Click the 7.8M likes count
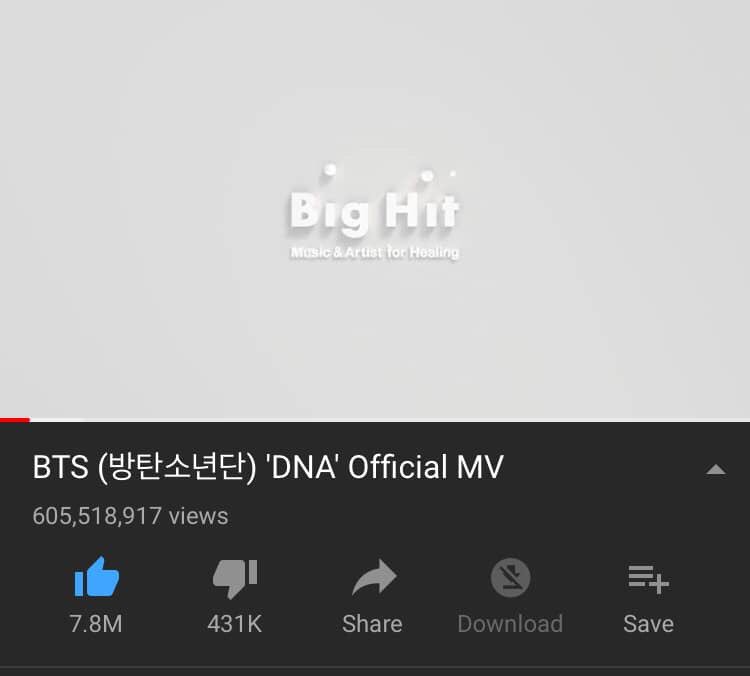 coord(96,624)
